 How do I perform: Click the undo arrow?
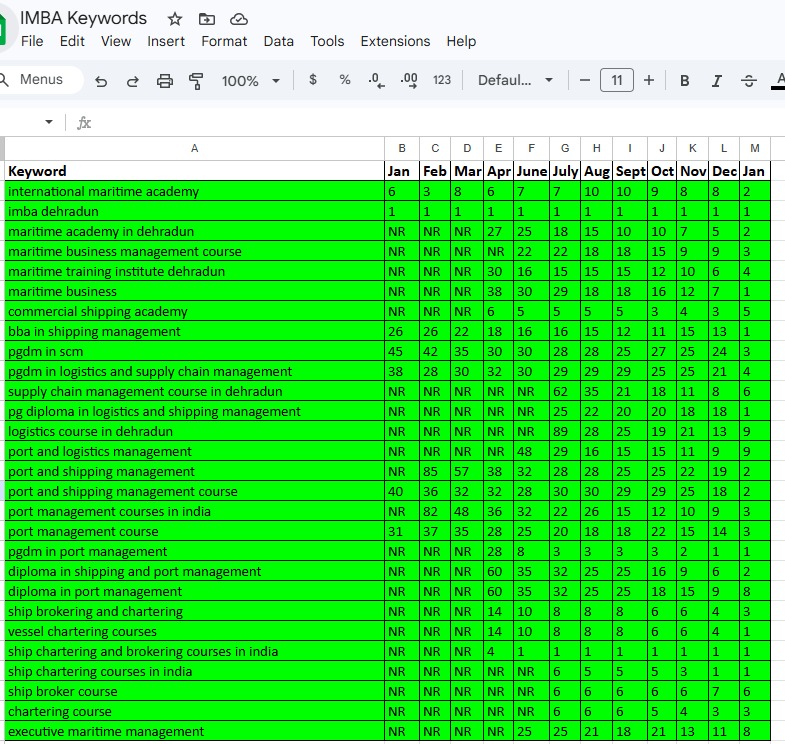101,81
